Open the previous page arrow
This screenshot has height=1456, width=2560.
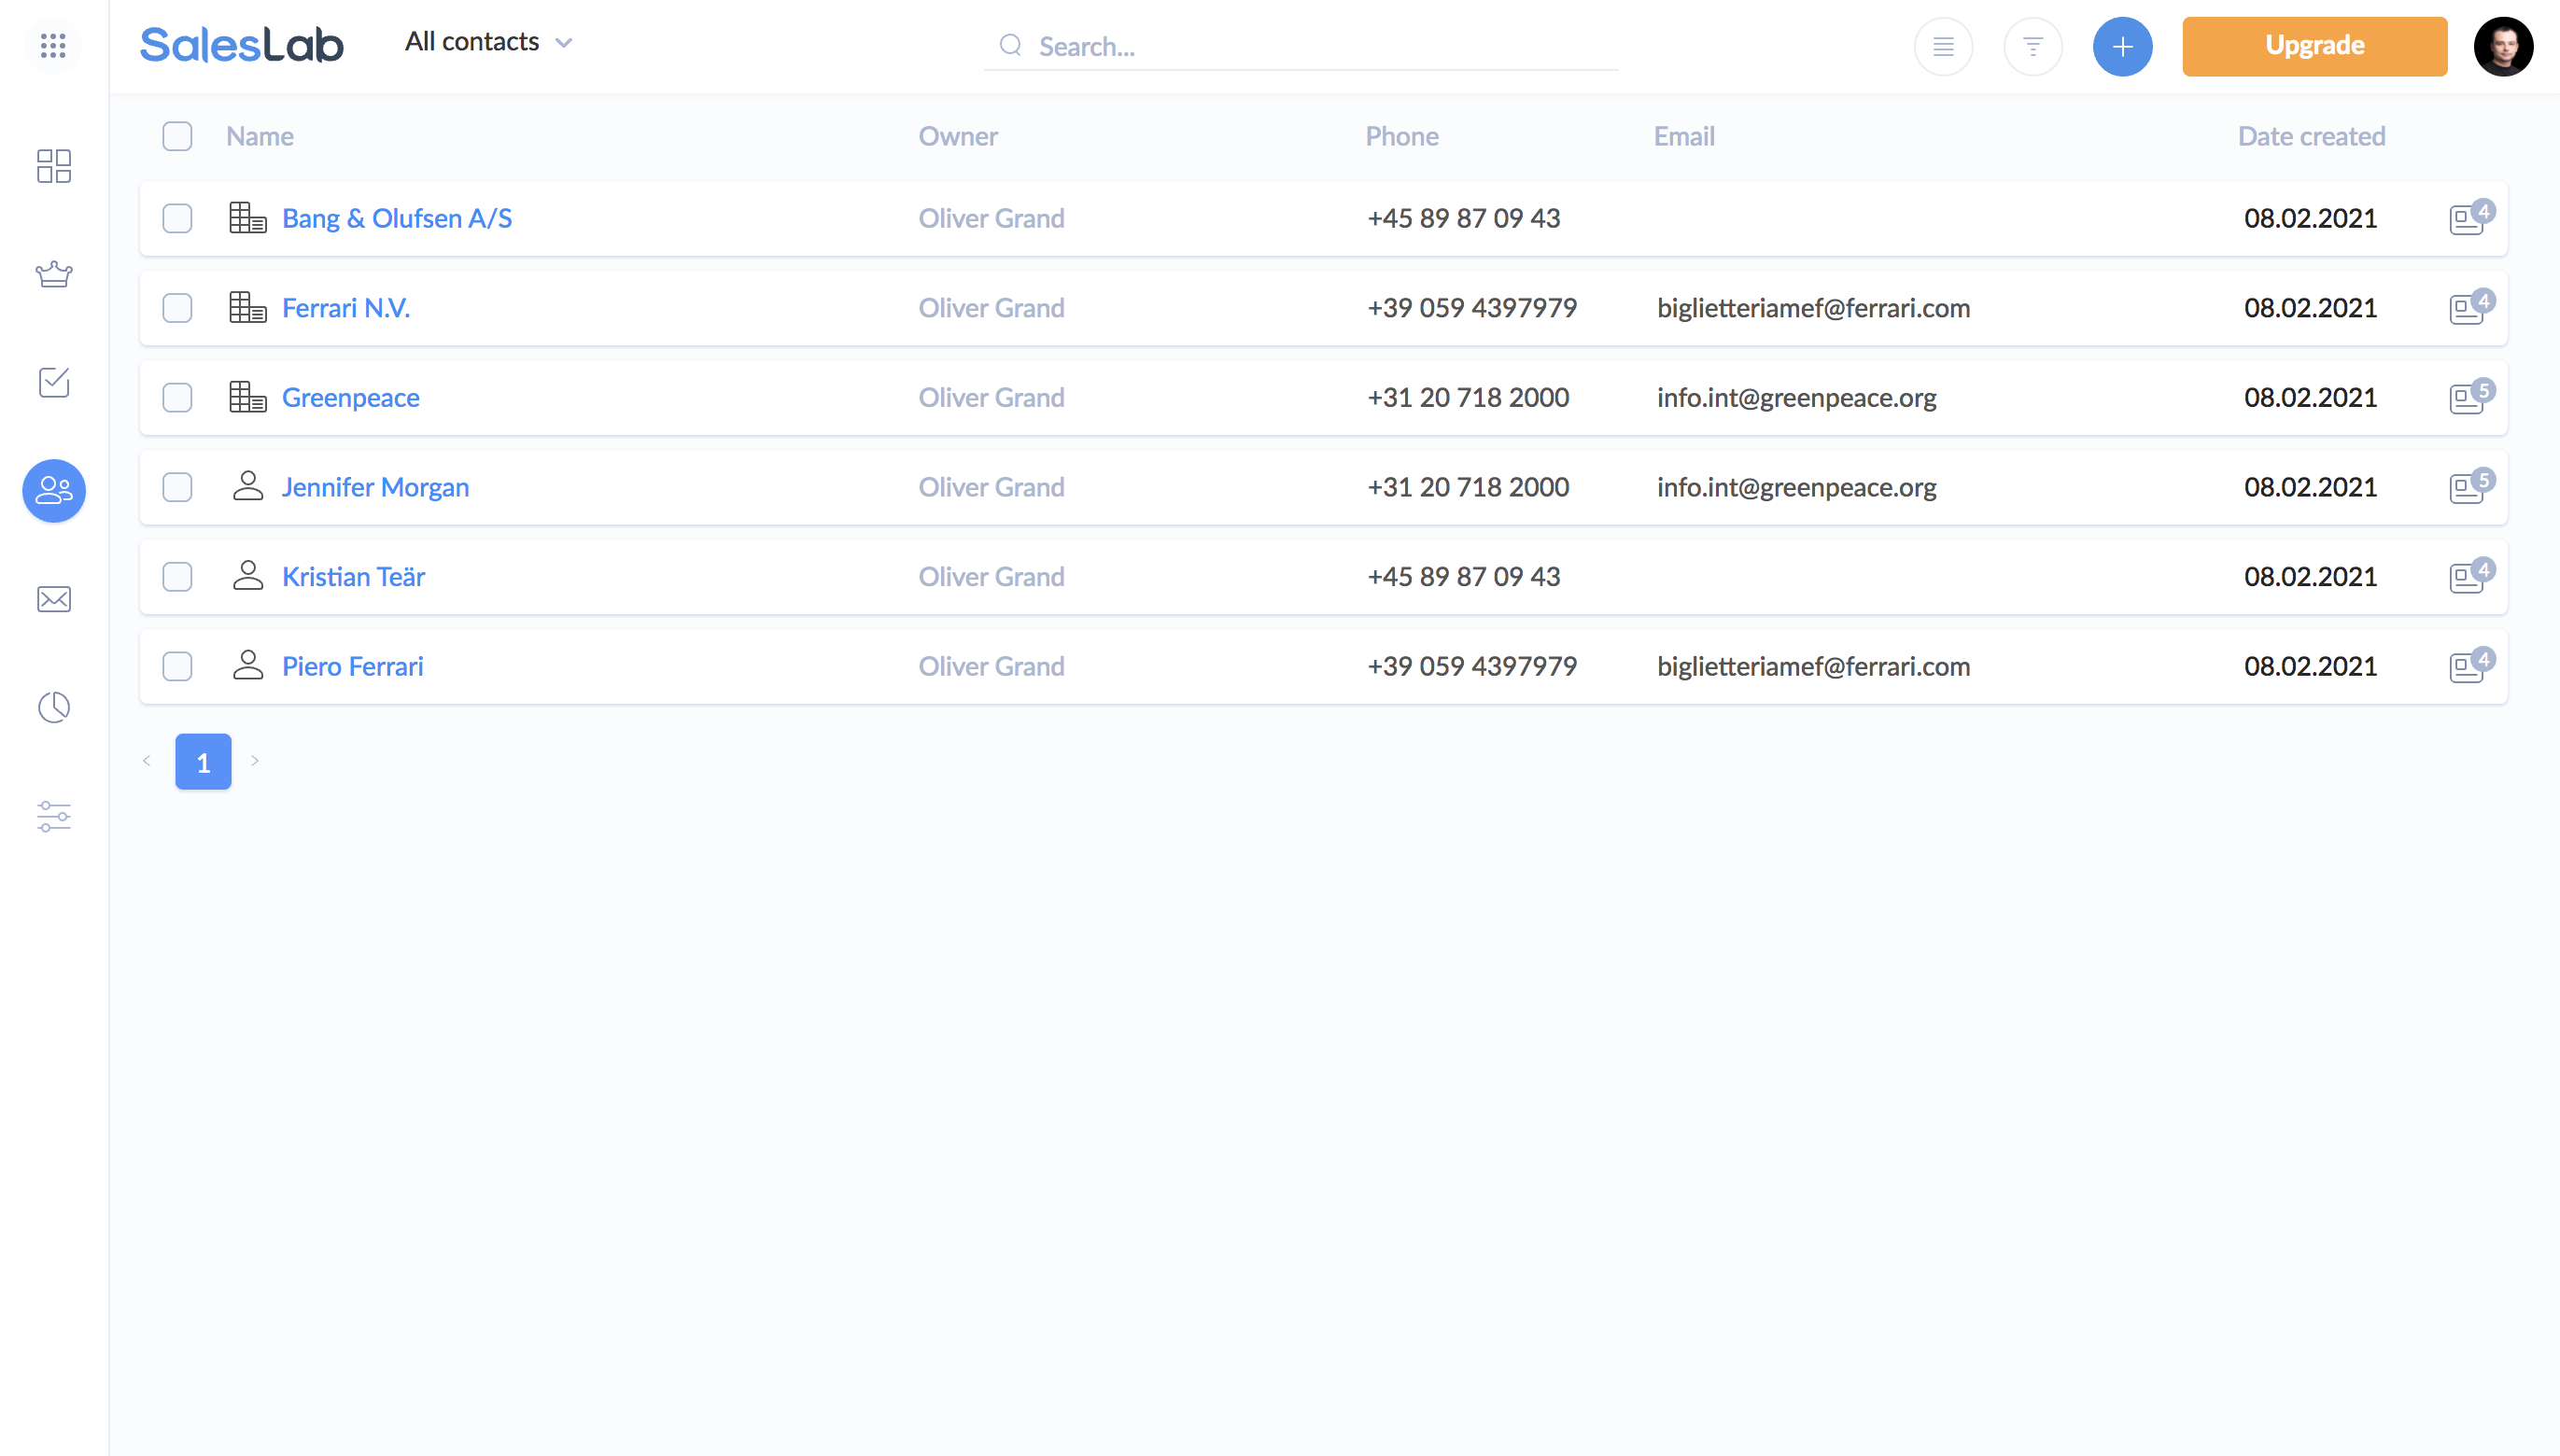147,761
